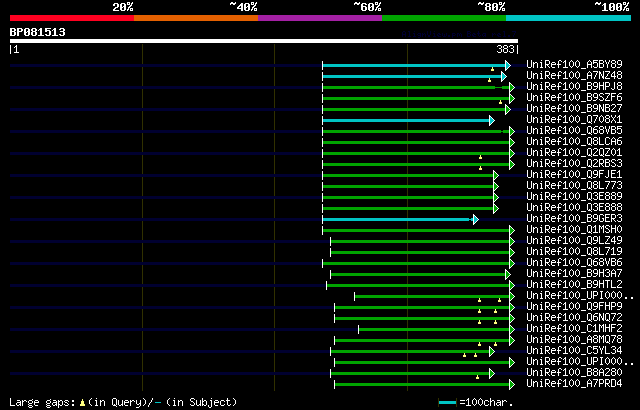Click the yellow gap marker under B9SZF6 bar
This screenshot has height=410, width=640.
tap(500, 102)
